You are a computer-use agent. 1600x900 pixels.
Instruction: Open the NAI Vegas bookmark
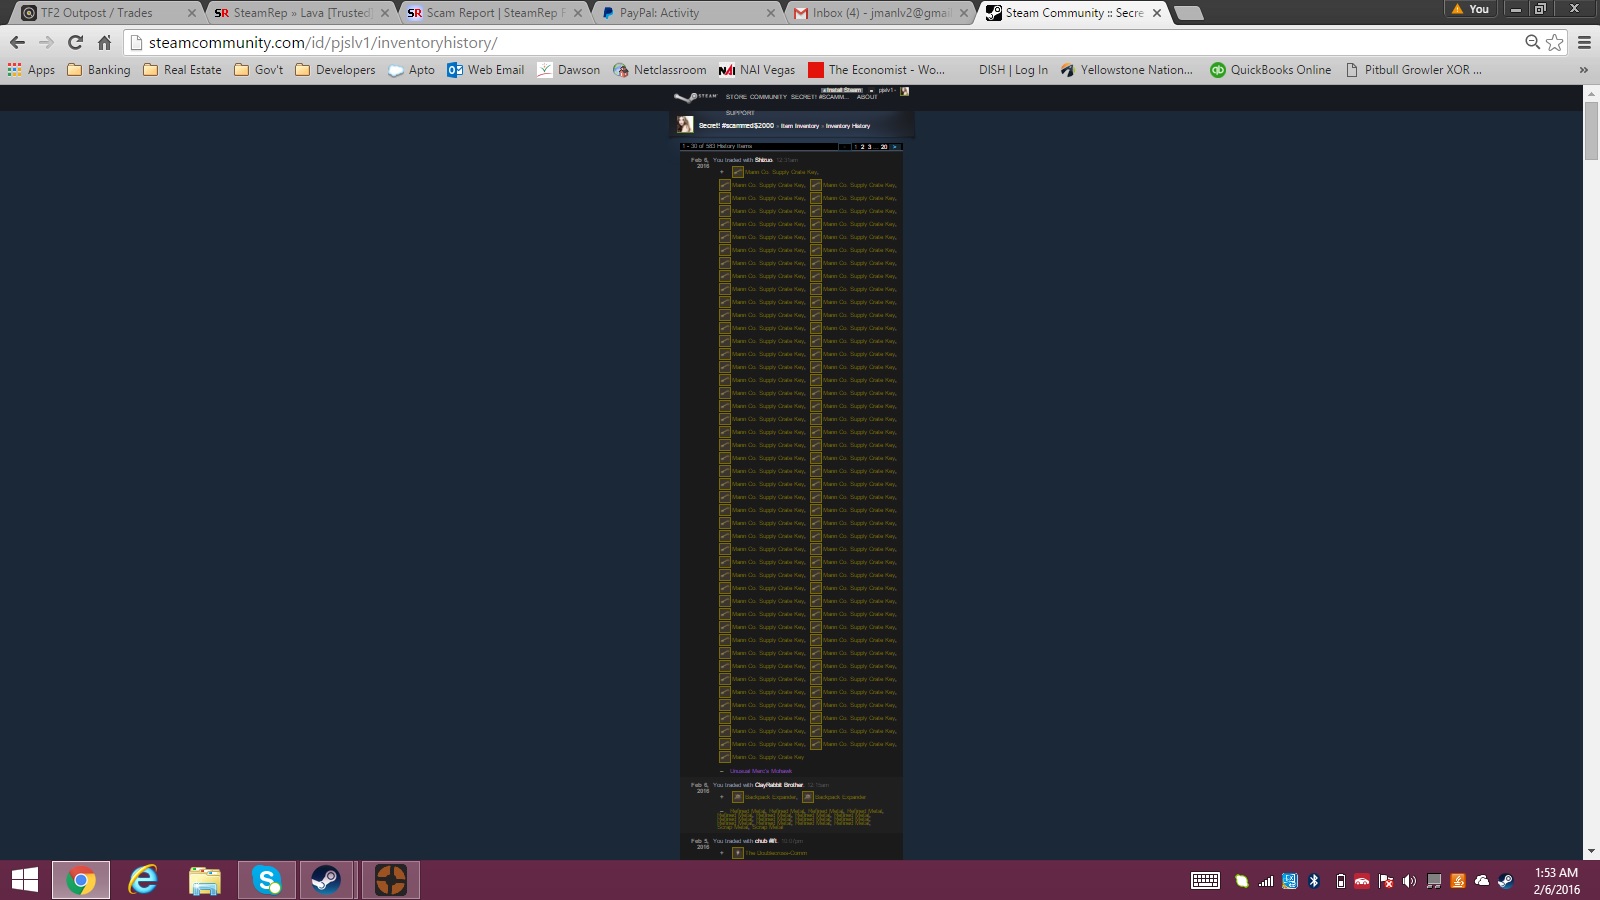point(757,70)
